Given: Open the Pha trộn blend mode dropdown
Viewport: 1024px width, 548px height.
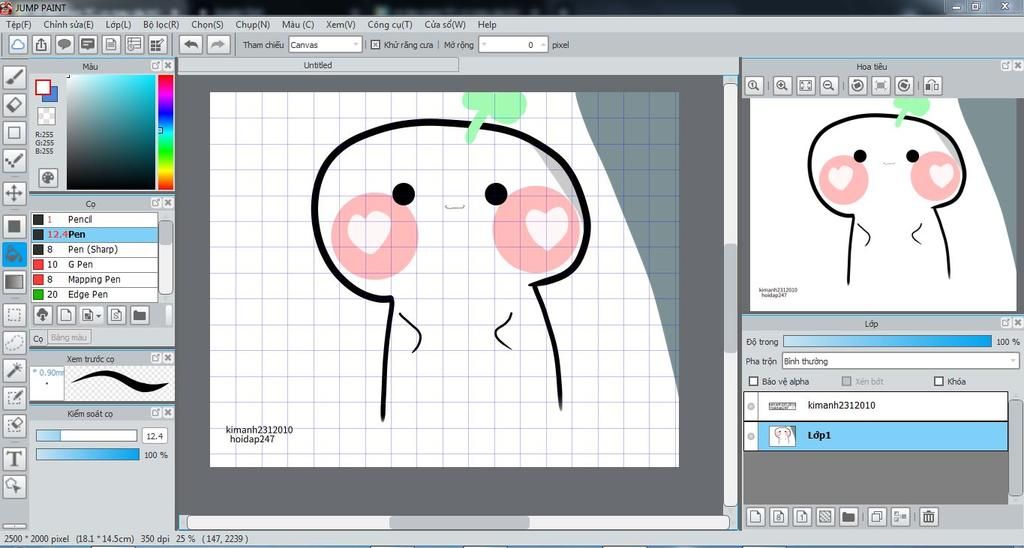Looking at the screenshot, I should [x=900, y=361].
